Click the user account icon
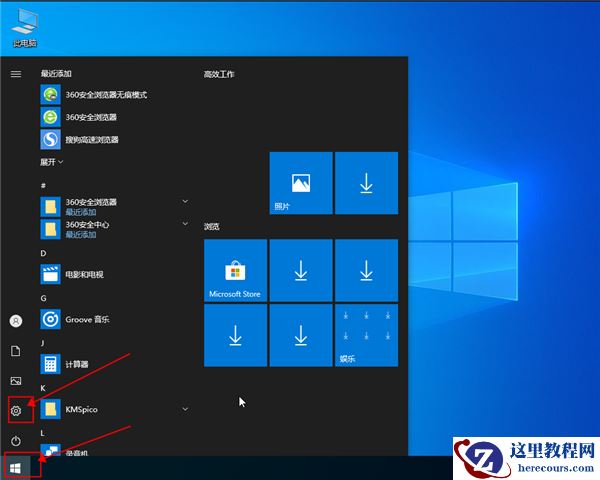 click(x=16, y=320)
